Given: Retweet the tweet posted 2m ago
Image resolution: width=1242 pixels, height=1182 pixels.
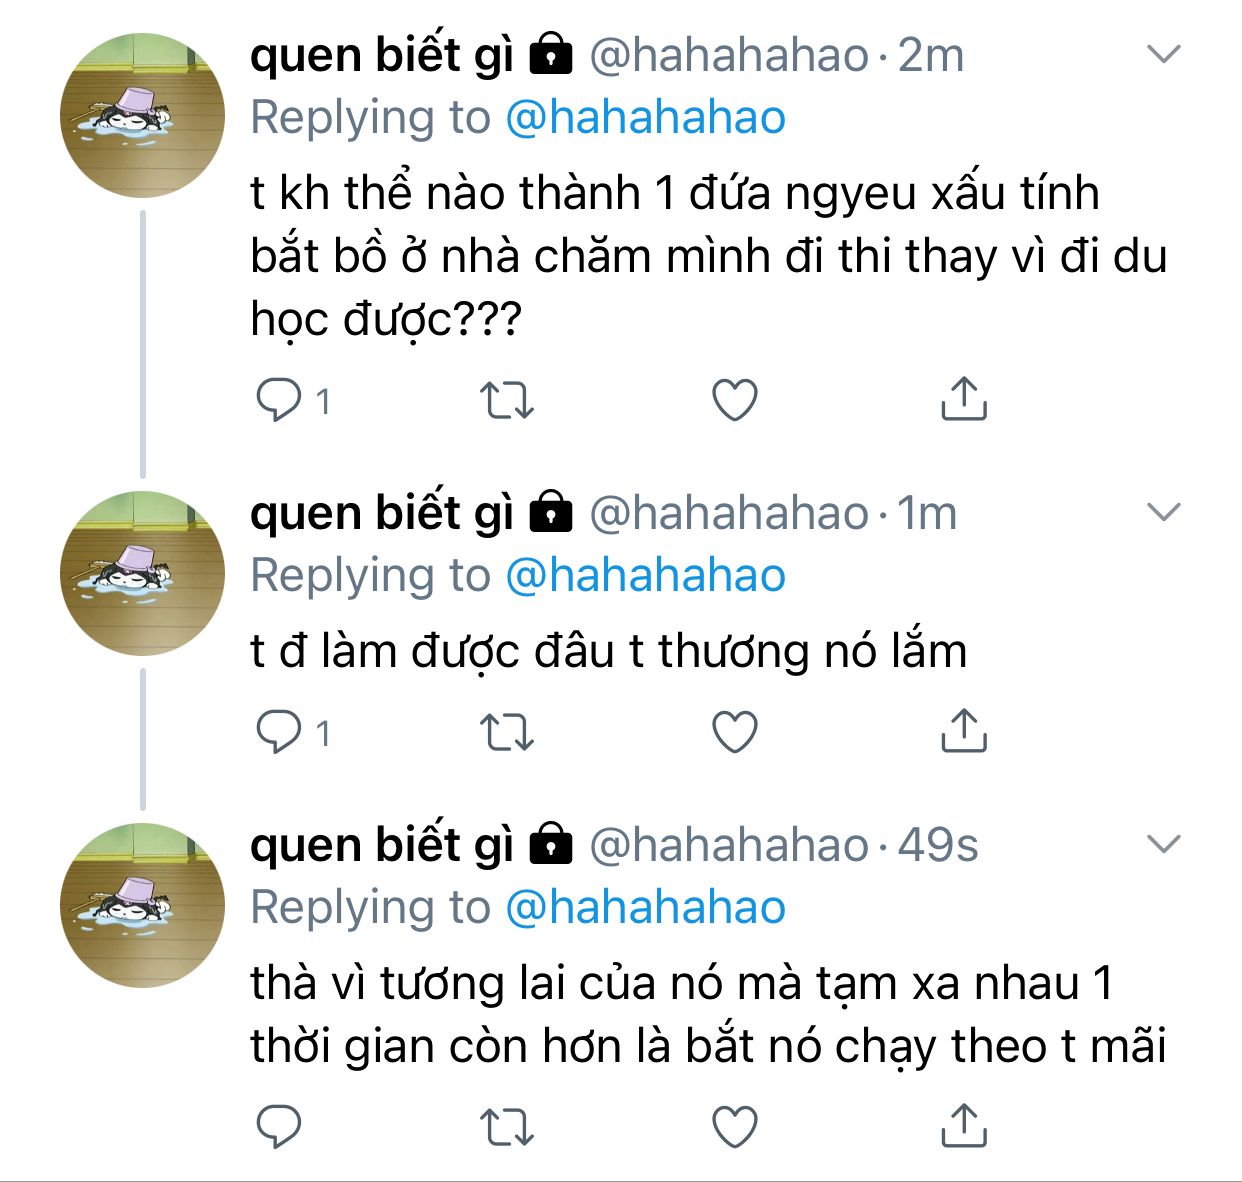Looking at the screenshot, I should point(507,401).
